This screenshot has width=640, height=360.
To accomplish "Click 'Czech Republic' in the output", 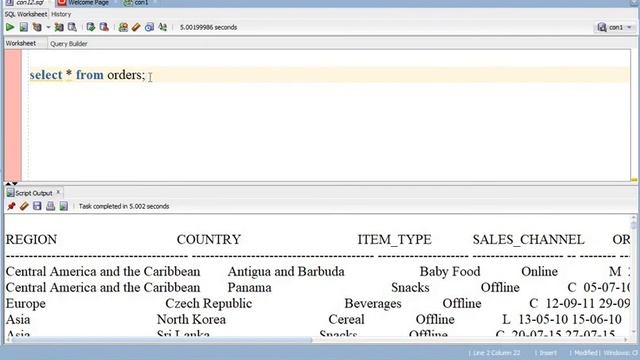I will 209,304.
